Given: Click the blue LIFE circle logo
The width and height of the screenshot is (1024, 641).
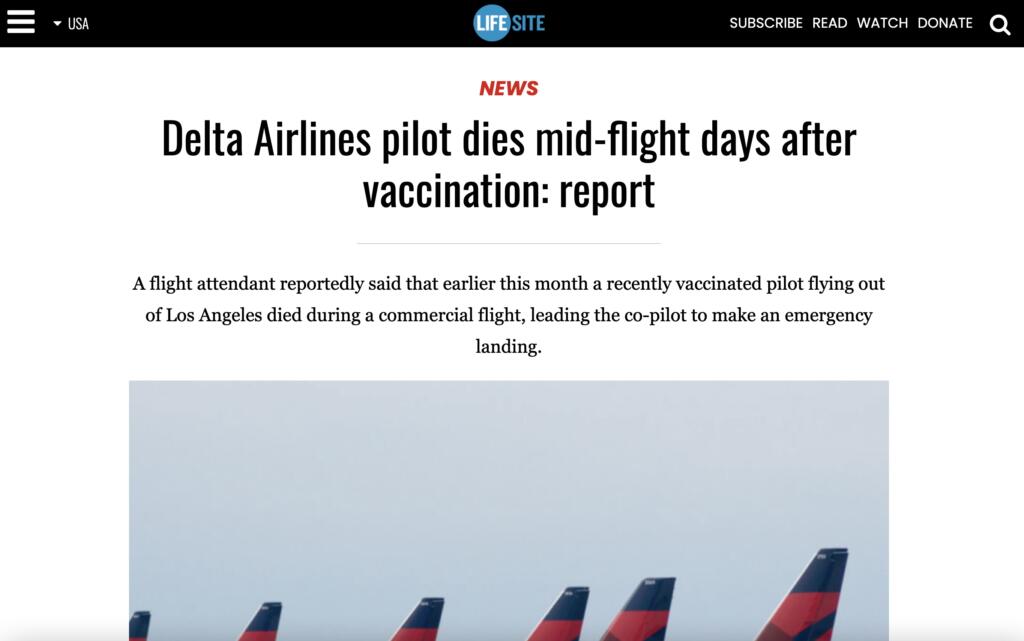Looking at the screenshot, I should click(491, 23).
